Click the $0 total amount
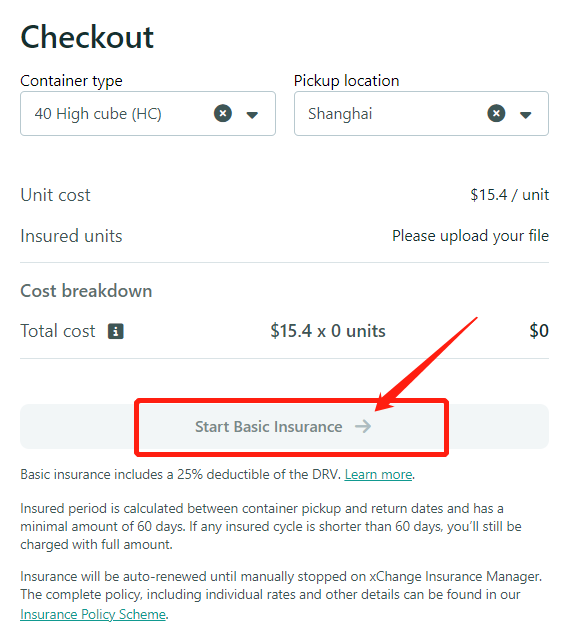573x639 pixels. click(539, 331)
